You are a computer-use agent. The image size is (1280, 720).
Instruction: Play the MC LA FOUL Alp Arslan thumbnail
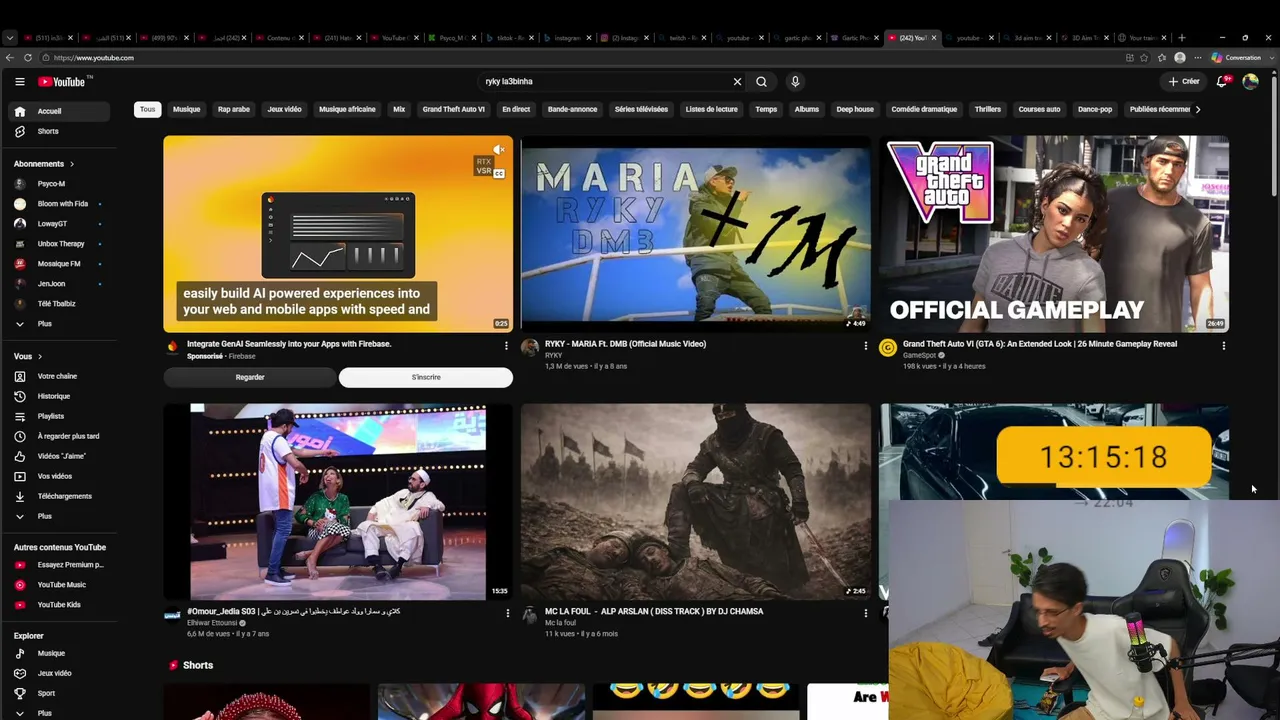point(696,501)
